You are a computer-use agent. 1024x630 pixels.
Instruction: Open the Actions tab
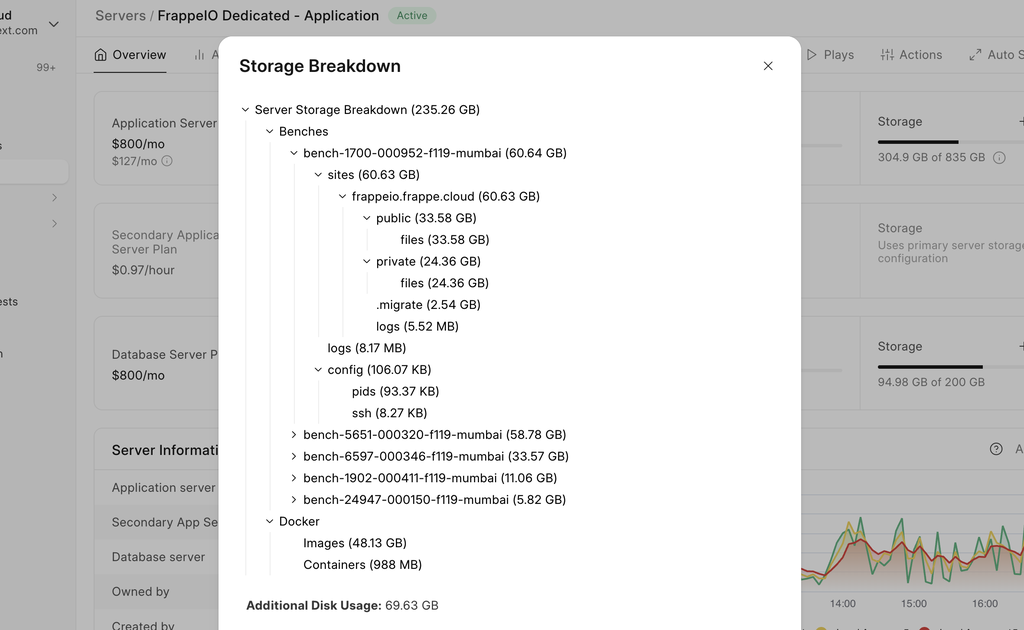tap(911, 55)
